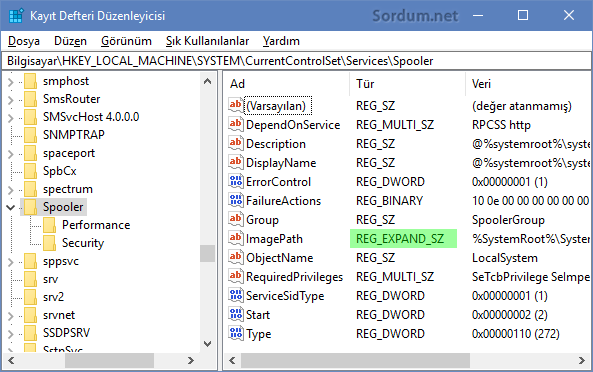Click the tree pane scroll down arrow
Viewport: 593px width, 372px height.
coord(207,343)
